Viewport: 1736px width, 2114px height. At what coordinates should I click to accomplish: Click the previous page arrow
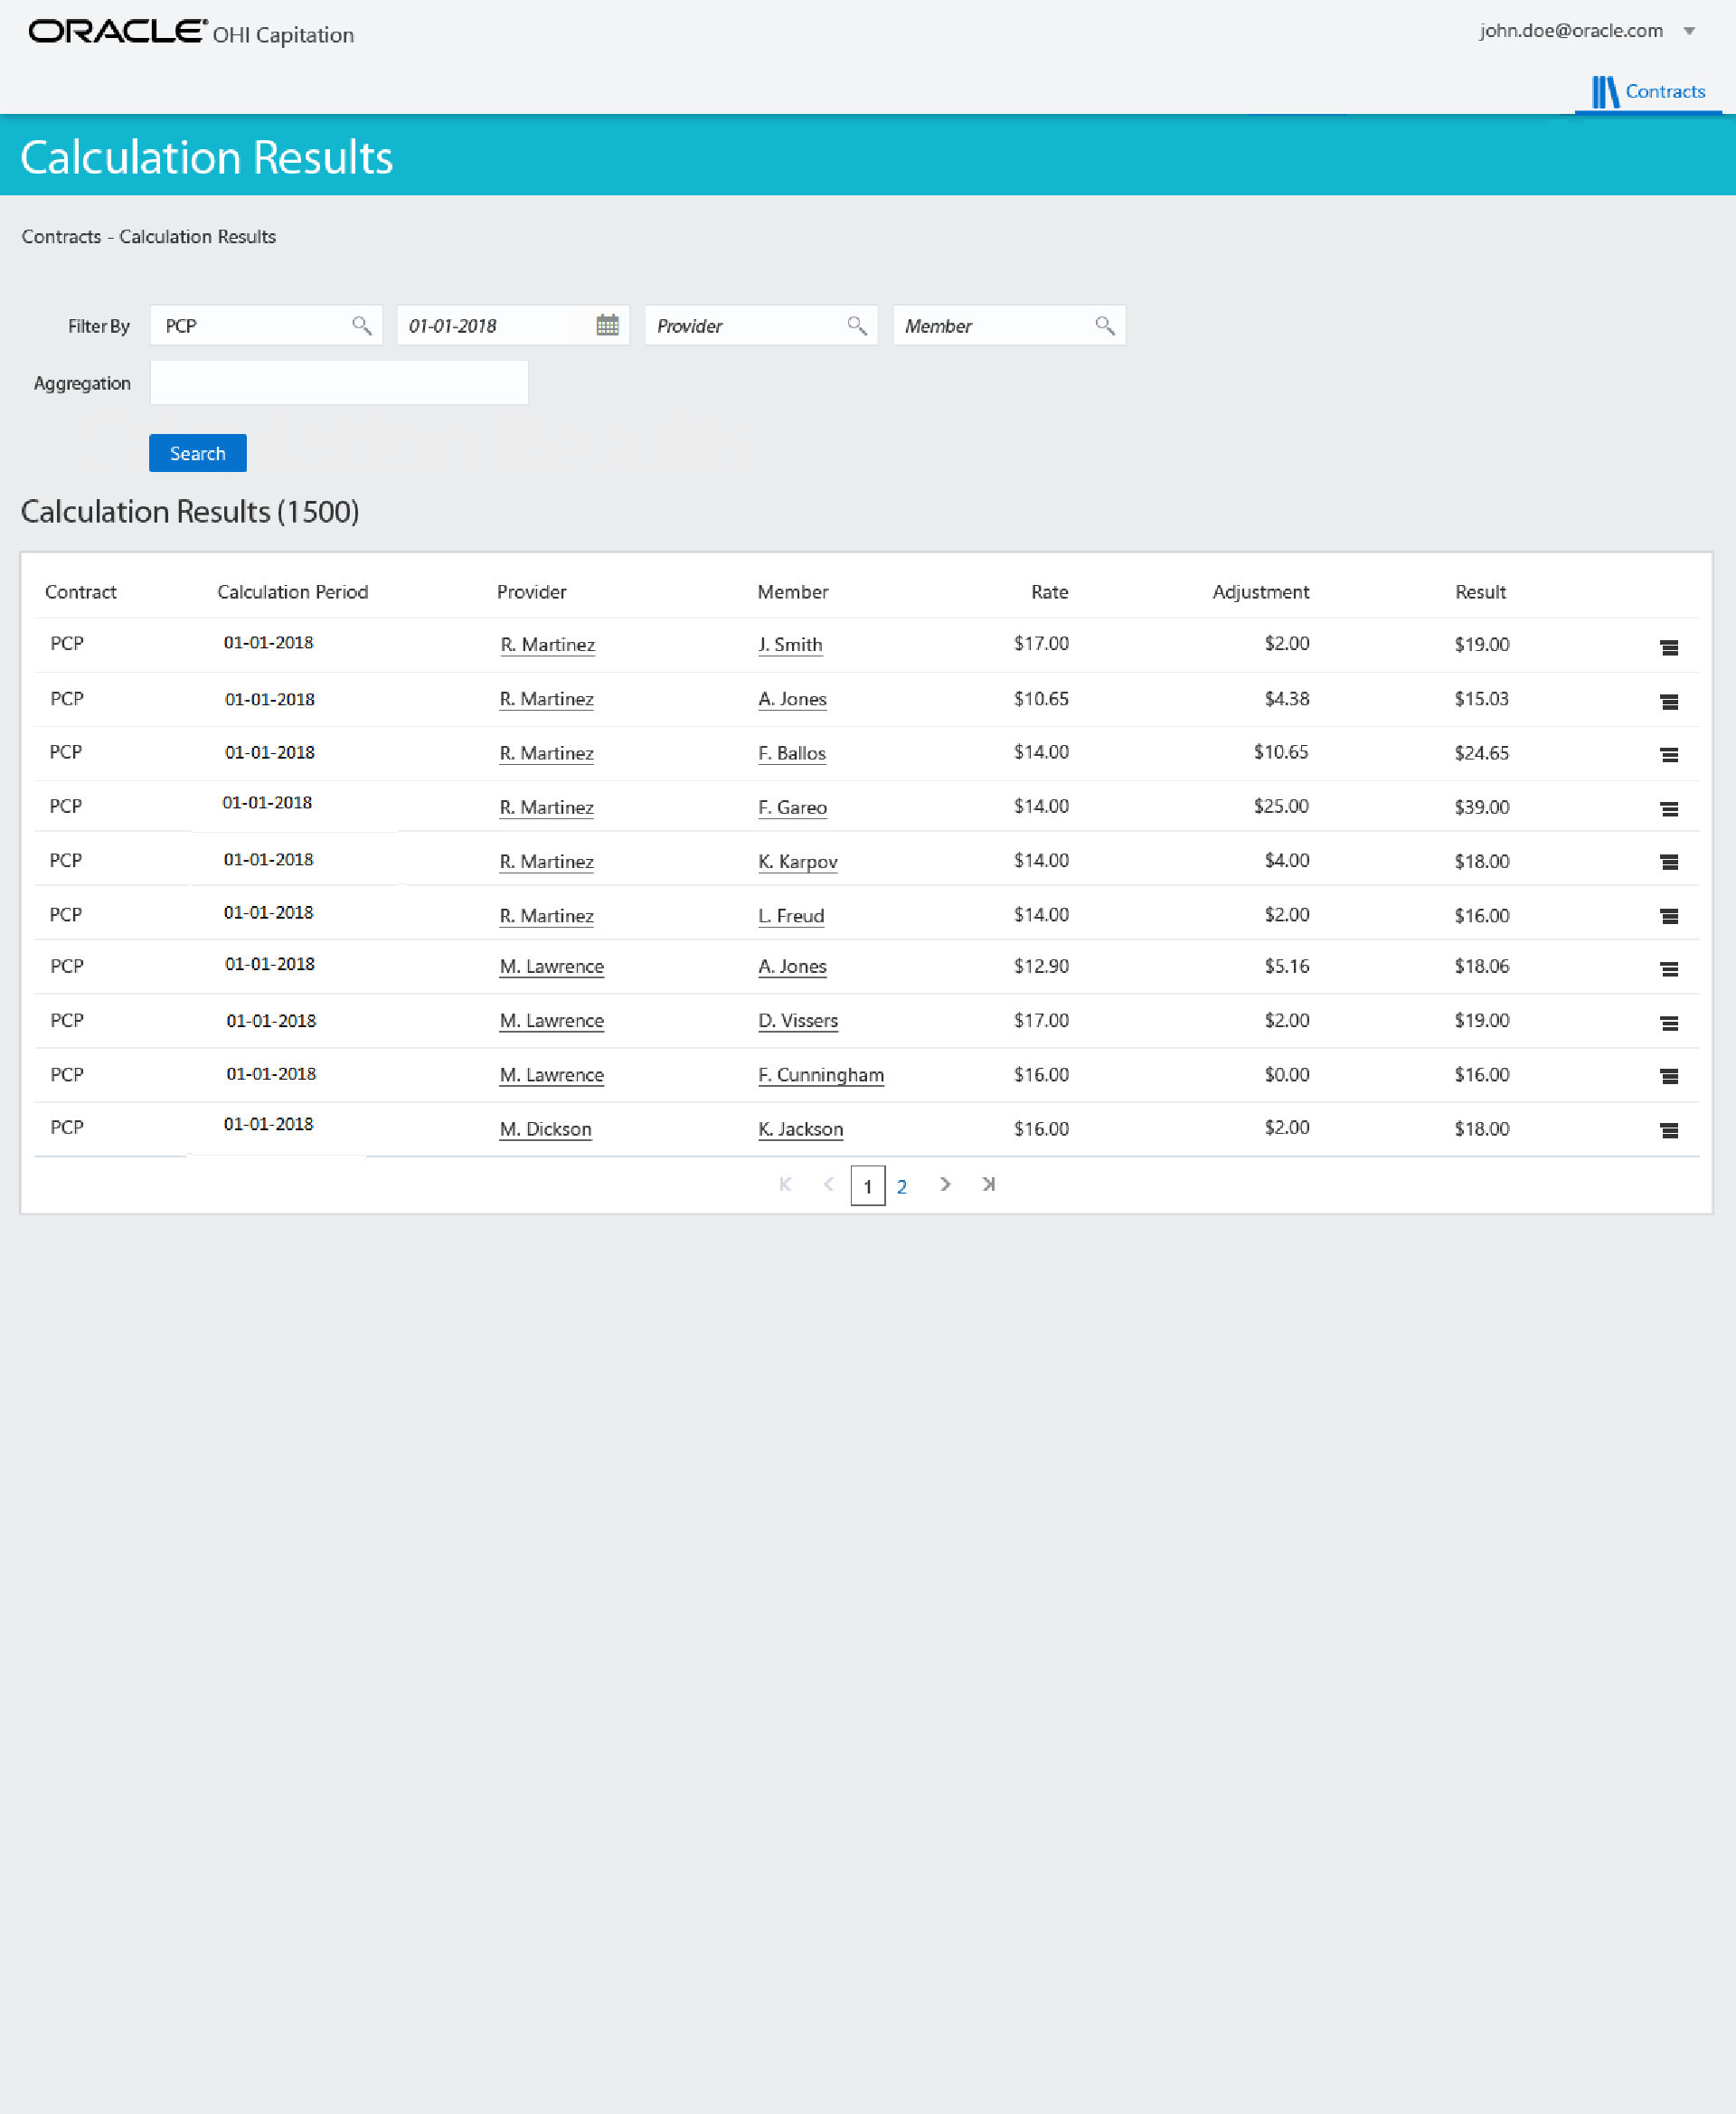pyautogui.click(x=828, y=1185)
